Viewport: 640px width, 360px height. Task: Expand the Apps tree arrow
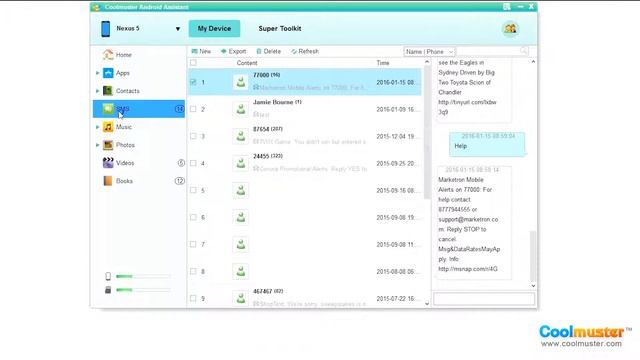click(98, 73)
